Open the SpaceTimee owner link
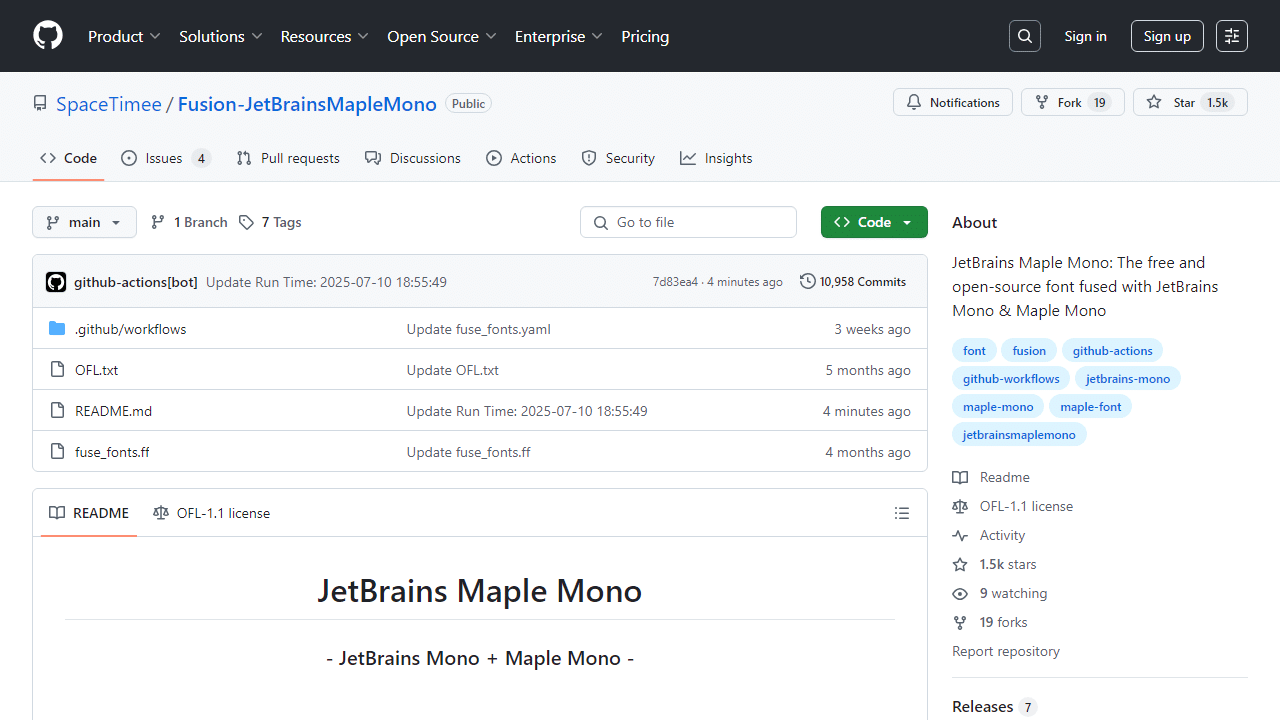 coord(109,104)
